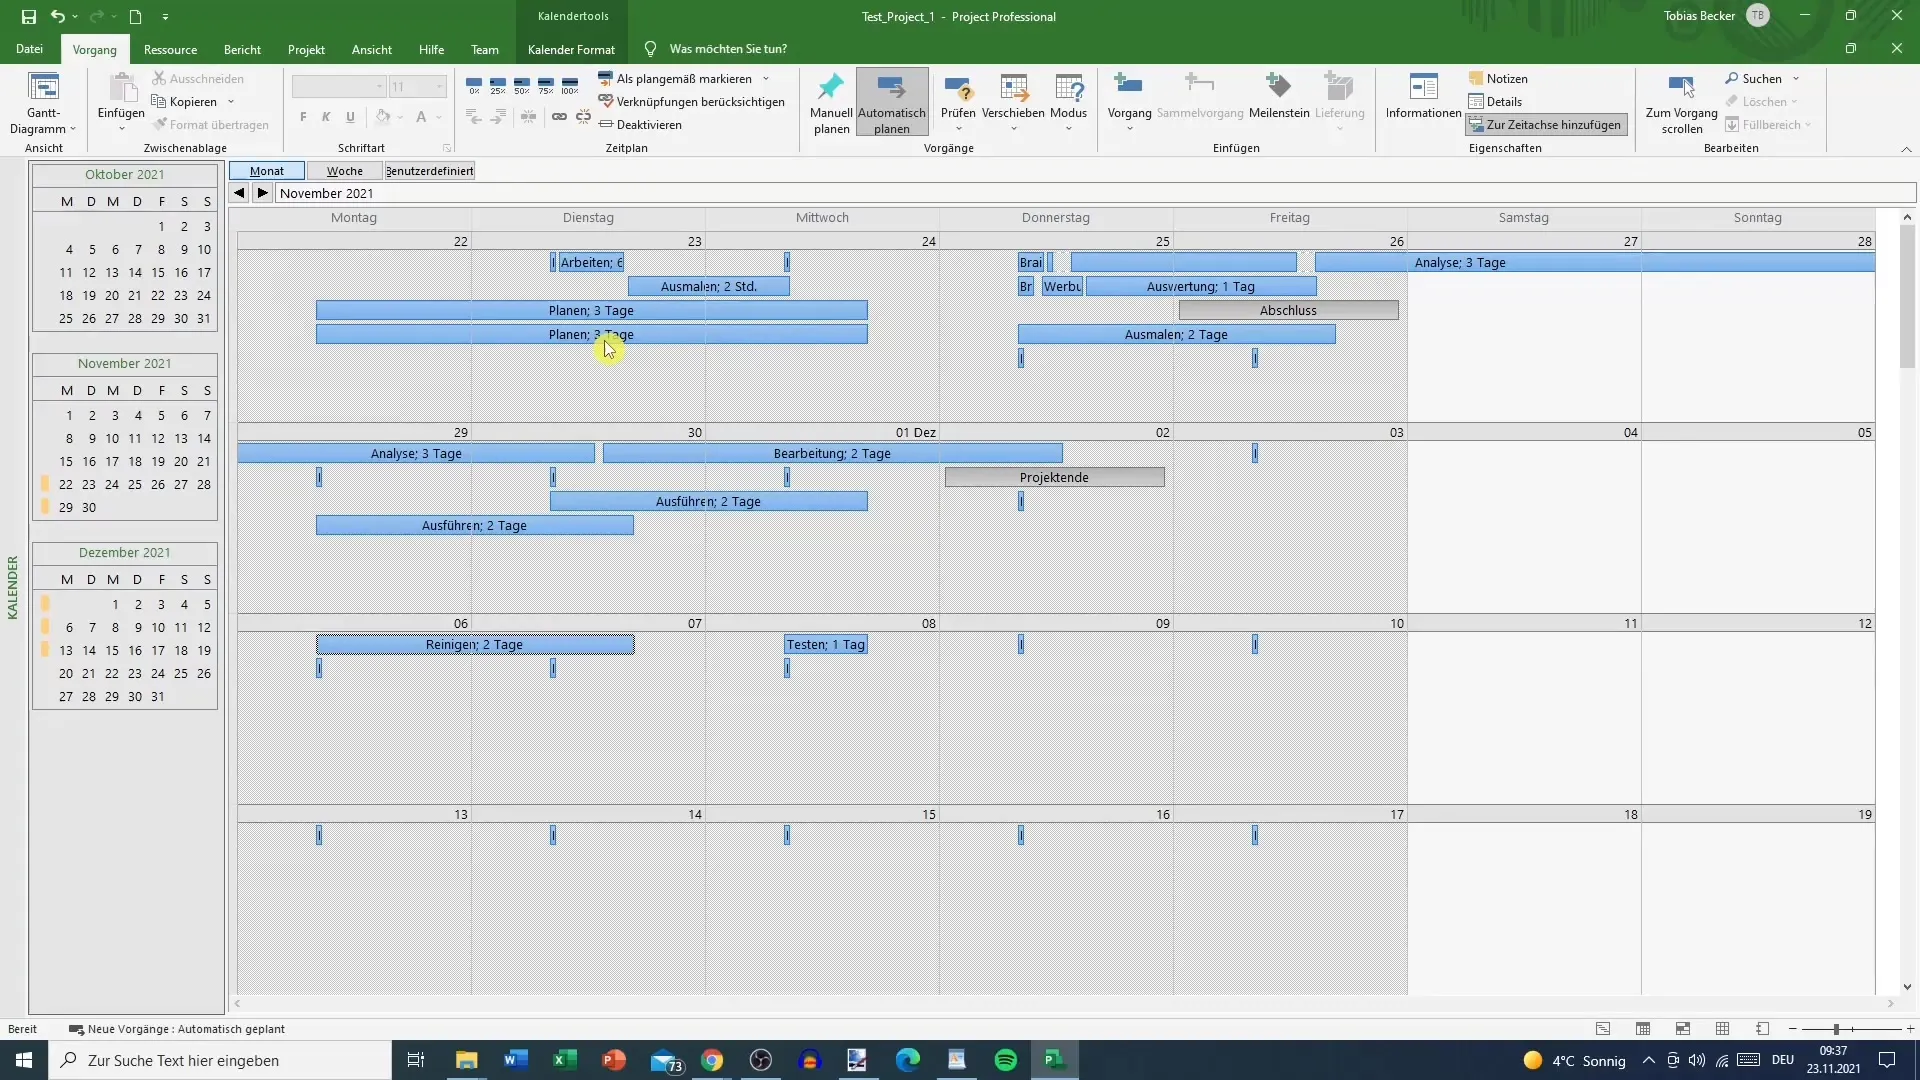1920x1080 pixels.
Task: Click the zoom-in plus button in status bar
Action: (x=1910, y=1029)
